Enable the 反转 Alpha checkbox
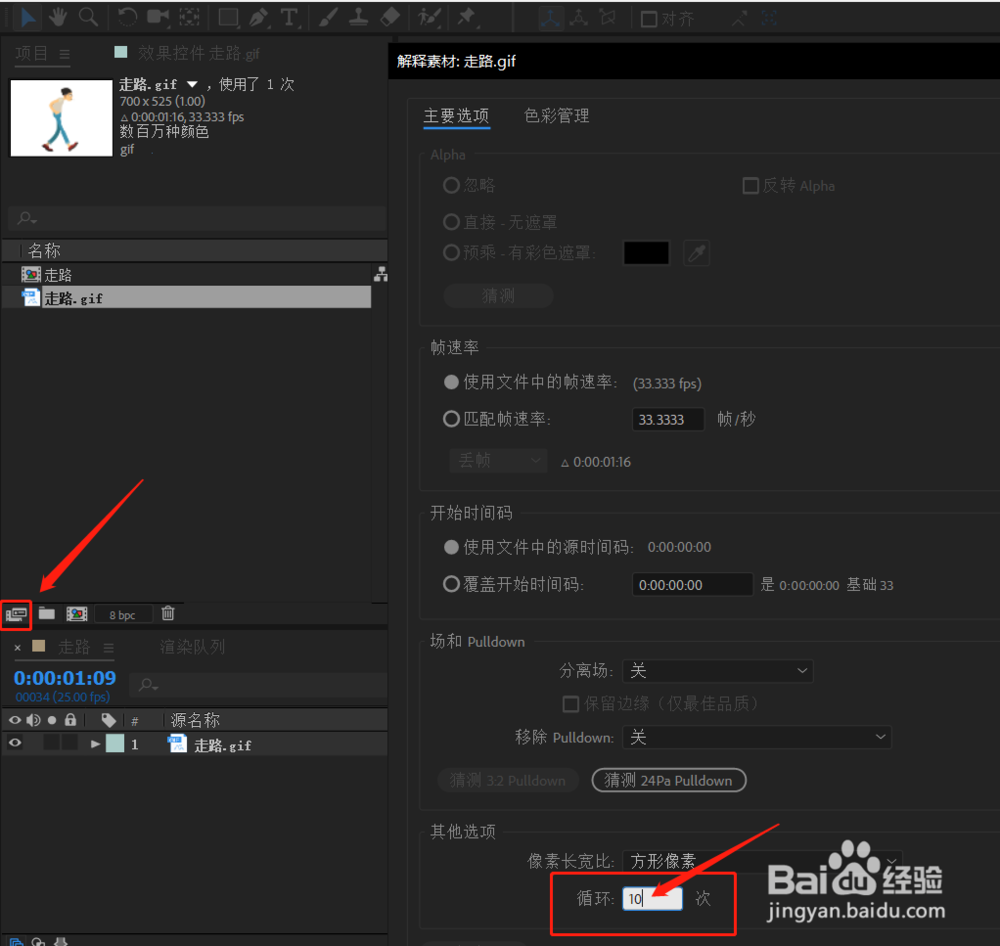This screenshot has height=946, width=1000. [x=750, y=185]
